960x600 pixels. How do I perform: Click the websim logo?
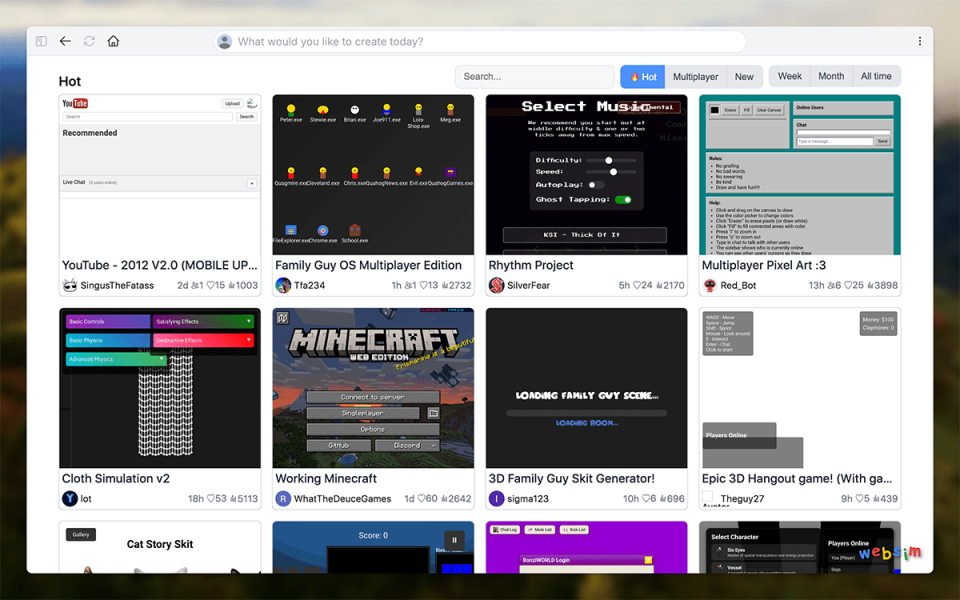pos(890,552)
